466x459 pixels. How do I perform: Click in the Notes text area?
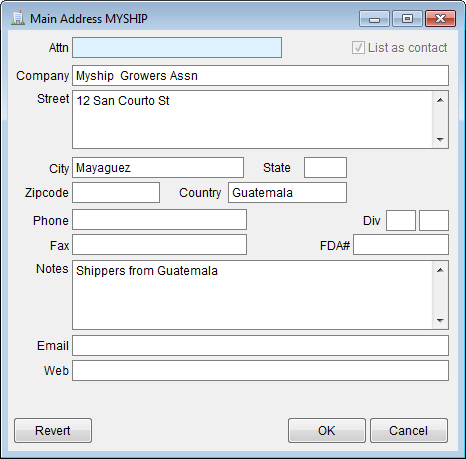[x=252, y=295]
